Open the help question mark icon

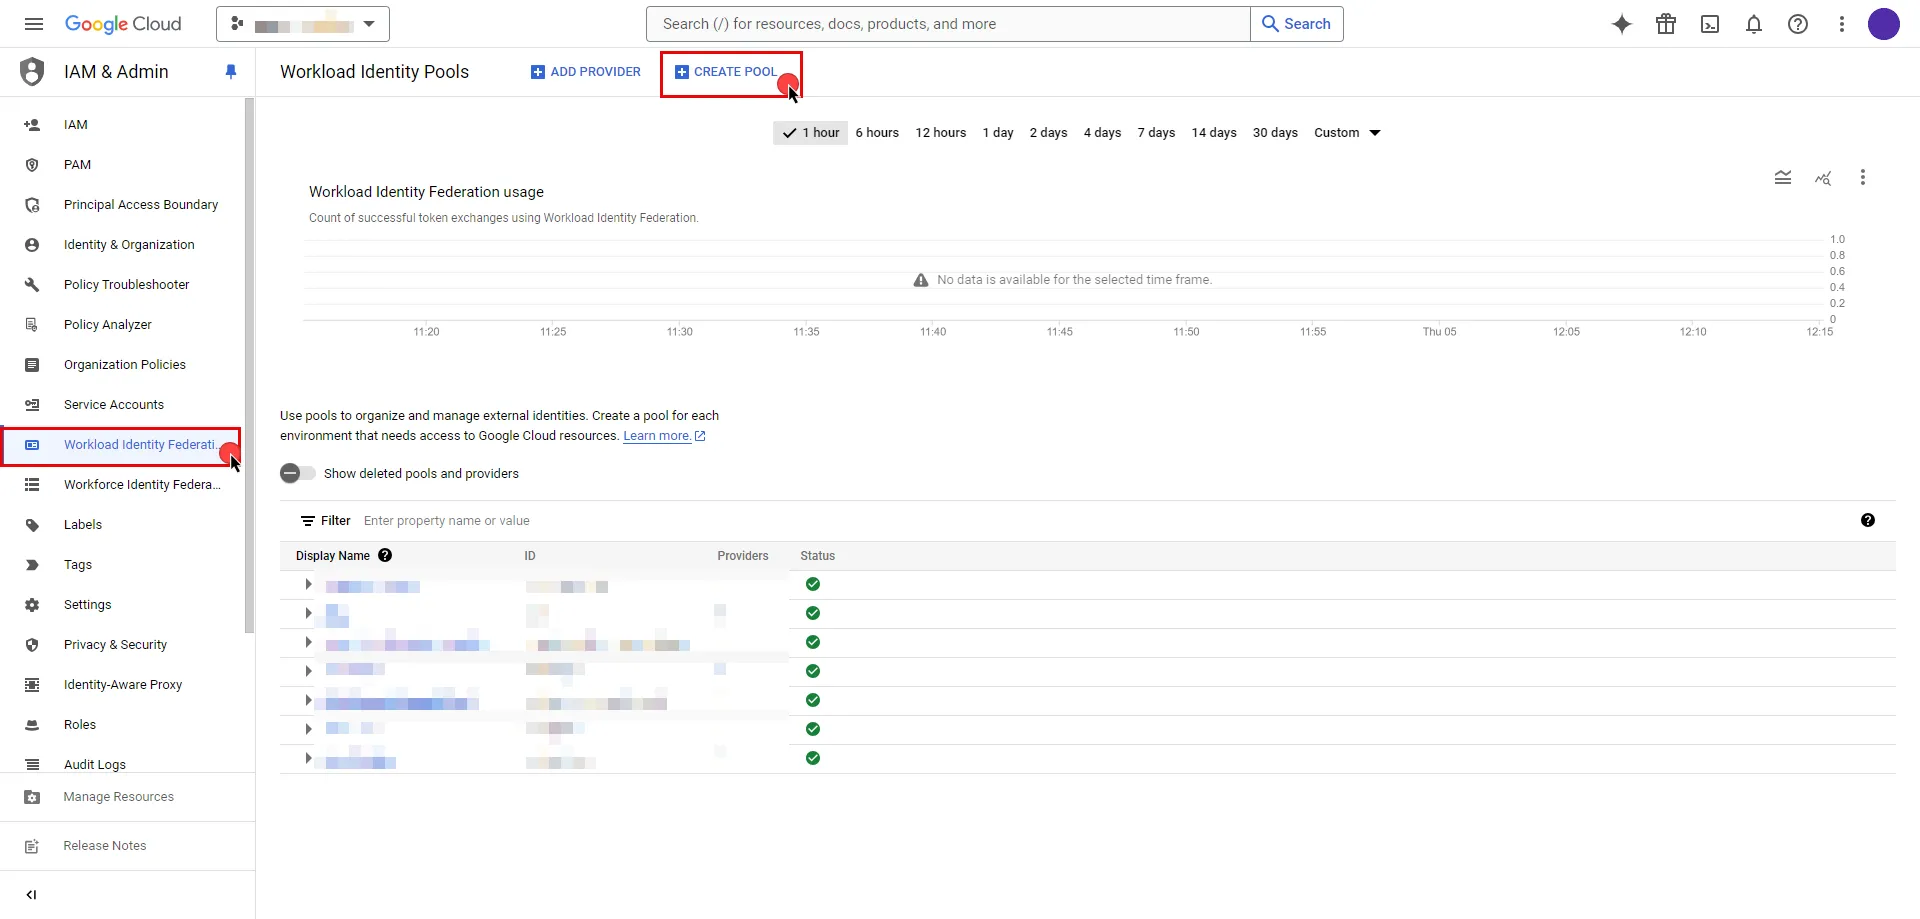[1798, 24]
